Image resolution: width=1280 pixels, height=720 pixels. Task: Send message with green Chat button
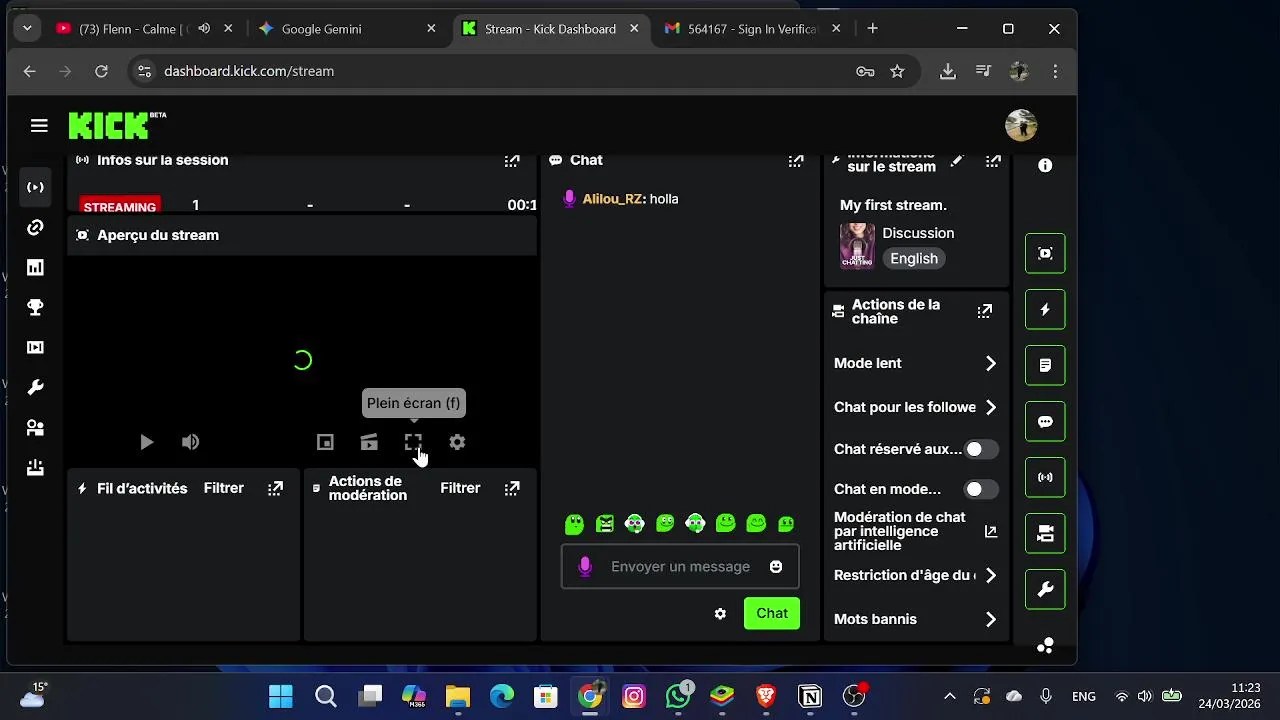[772, 614]
